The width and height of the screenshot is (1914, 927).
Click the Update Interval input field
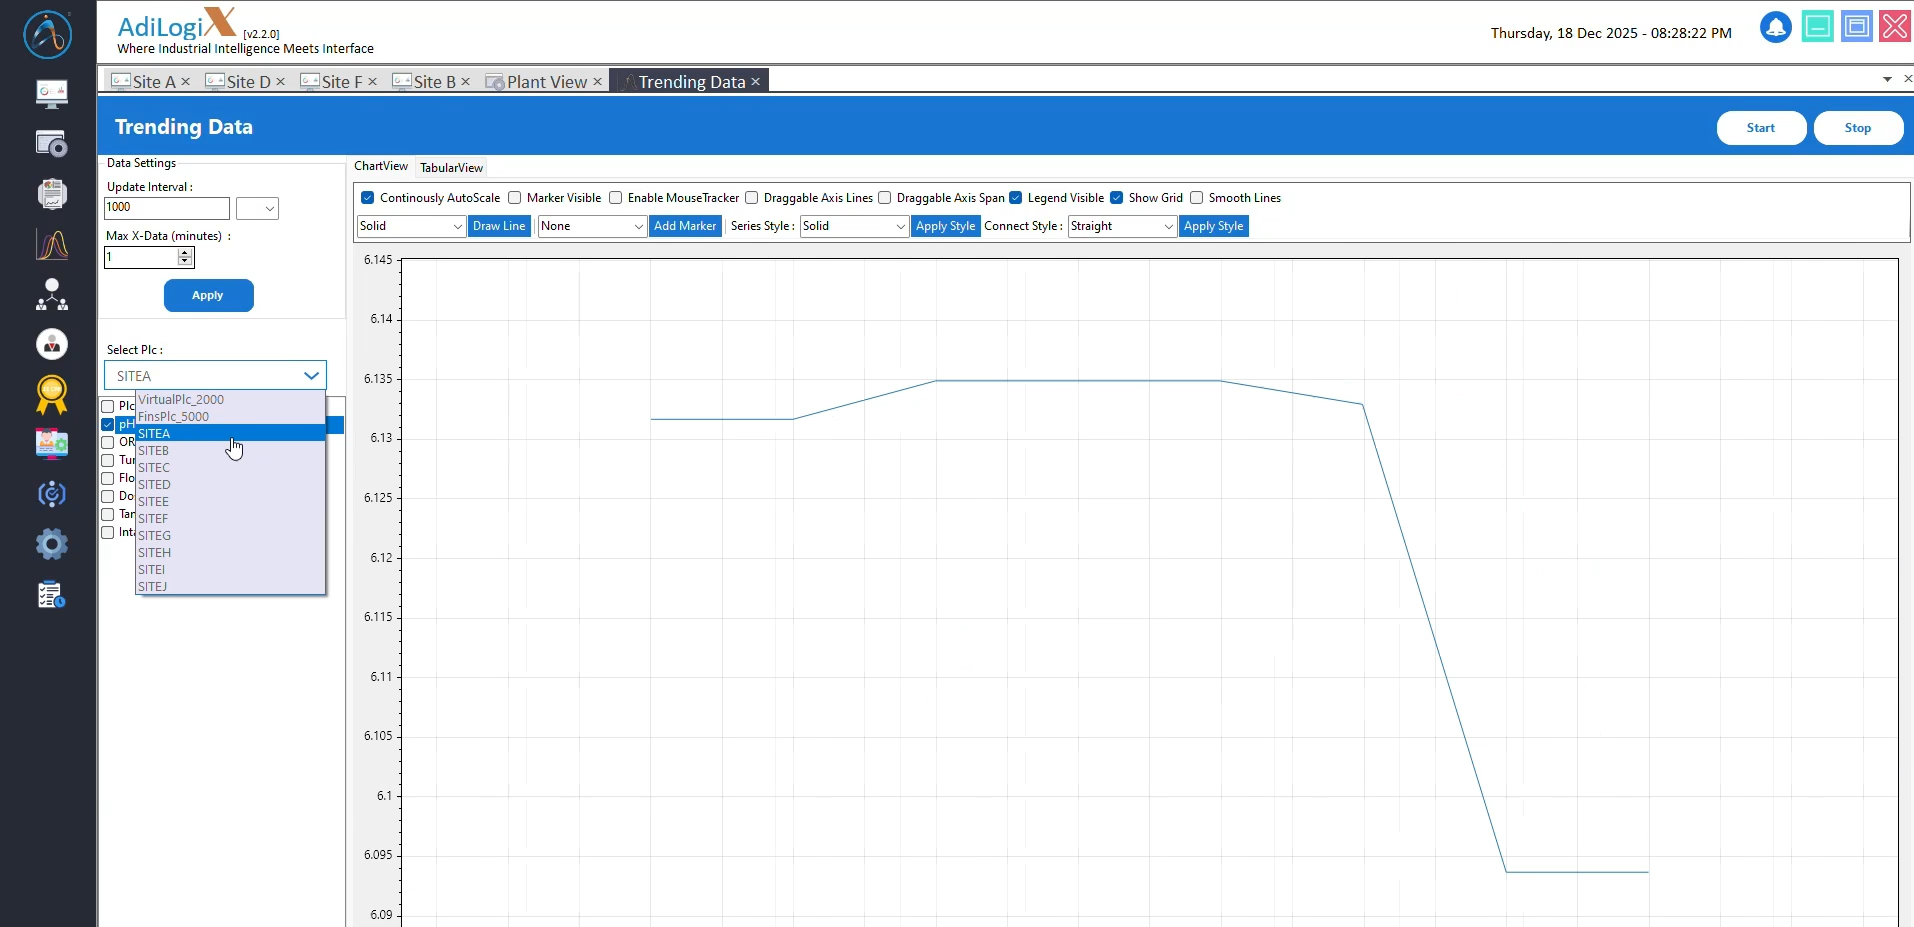[x=167, y=208]
